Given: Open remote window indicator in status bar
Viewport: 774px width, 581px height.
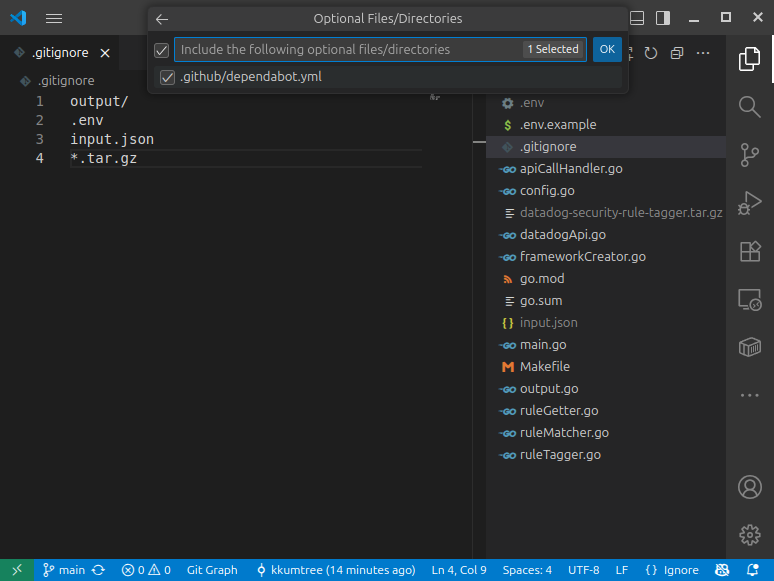Looking at the screenshot, I should point(17,570).
